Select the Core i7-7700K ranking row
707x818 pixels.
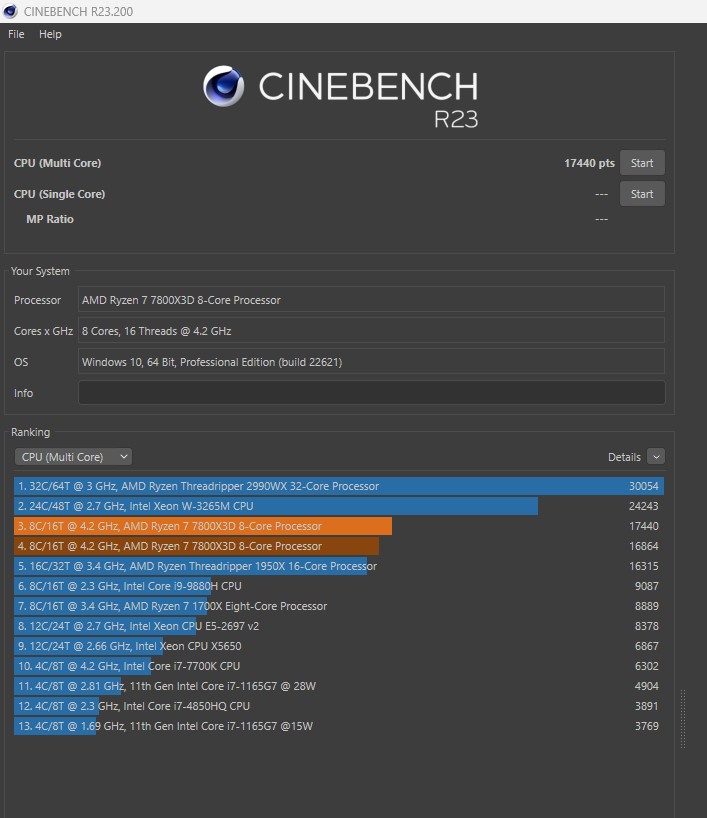pos(339,666)
